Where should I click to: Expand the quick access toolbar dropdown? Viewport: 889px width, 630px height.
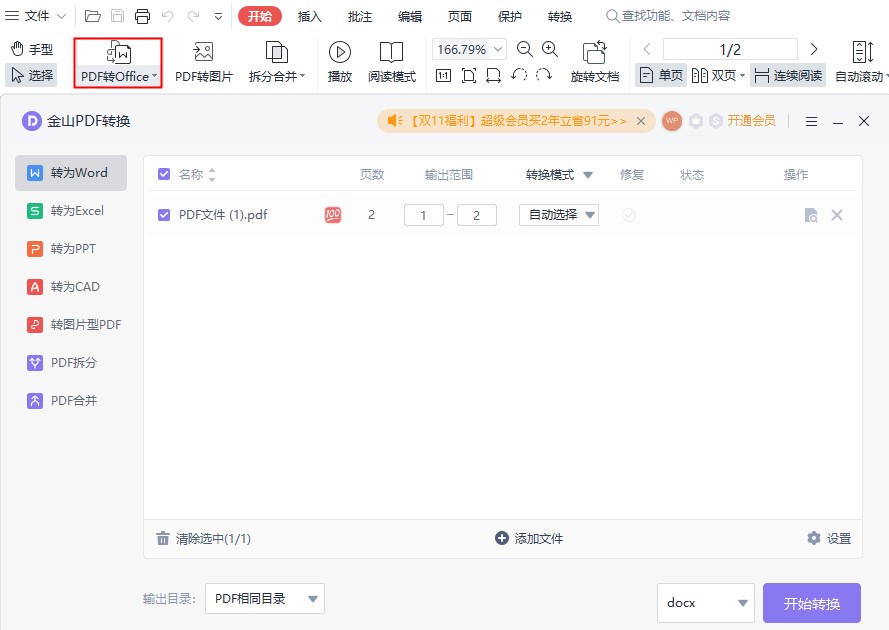coord(218,16)
